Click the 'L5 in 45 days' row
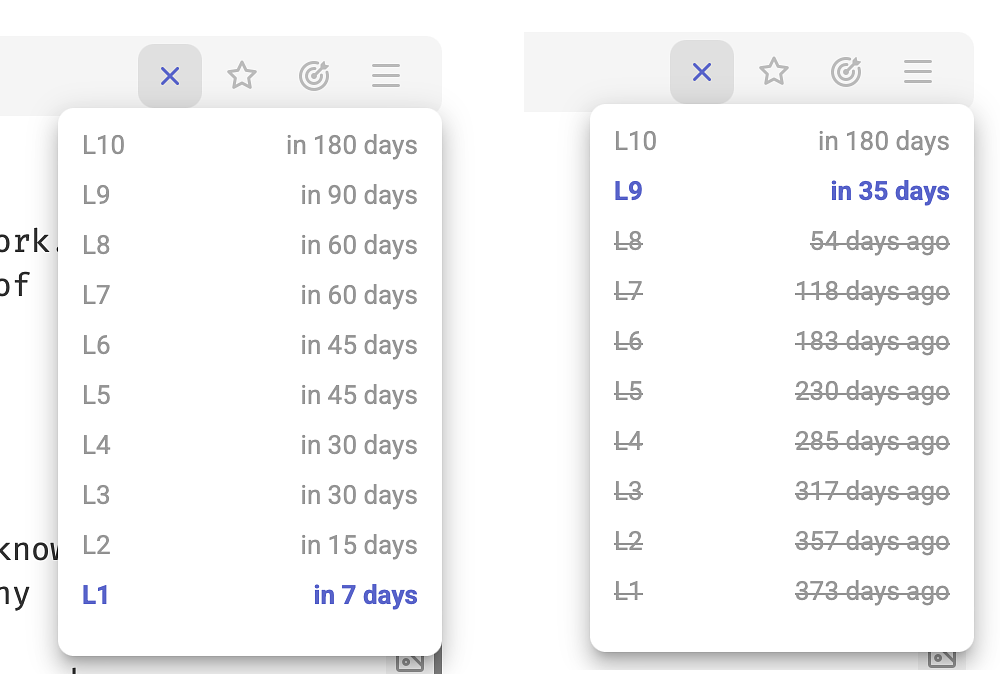Image resolution: width=1000 pixels, height=674 pixels. point(250,395)
